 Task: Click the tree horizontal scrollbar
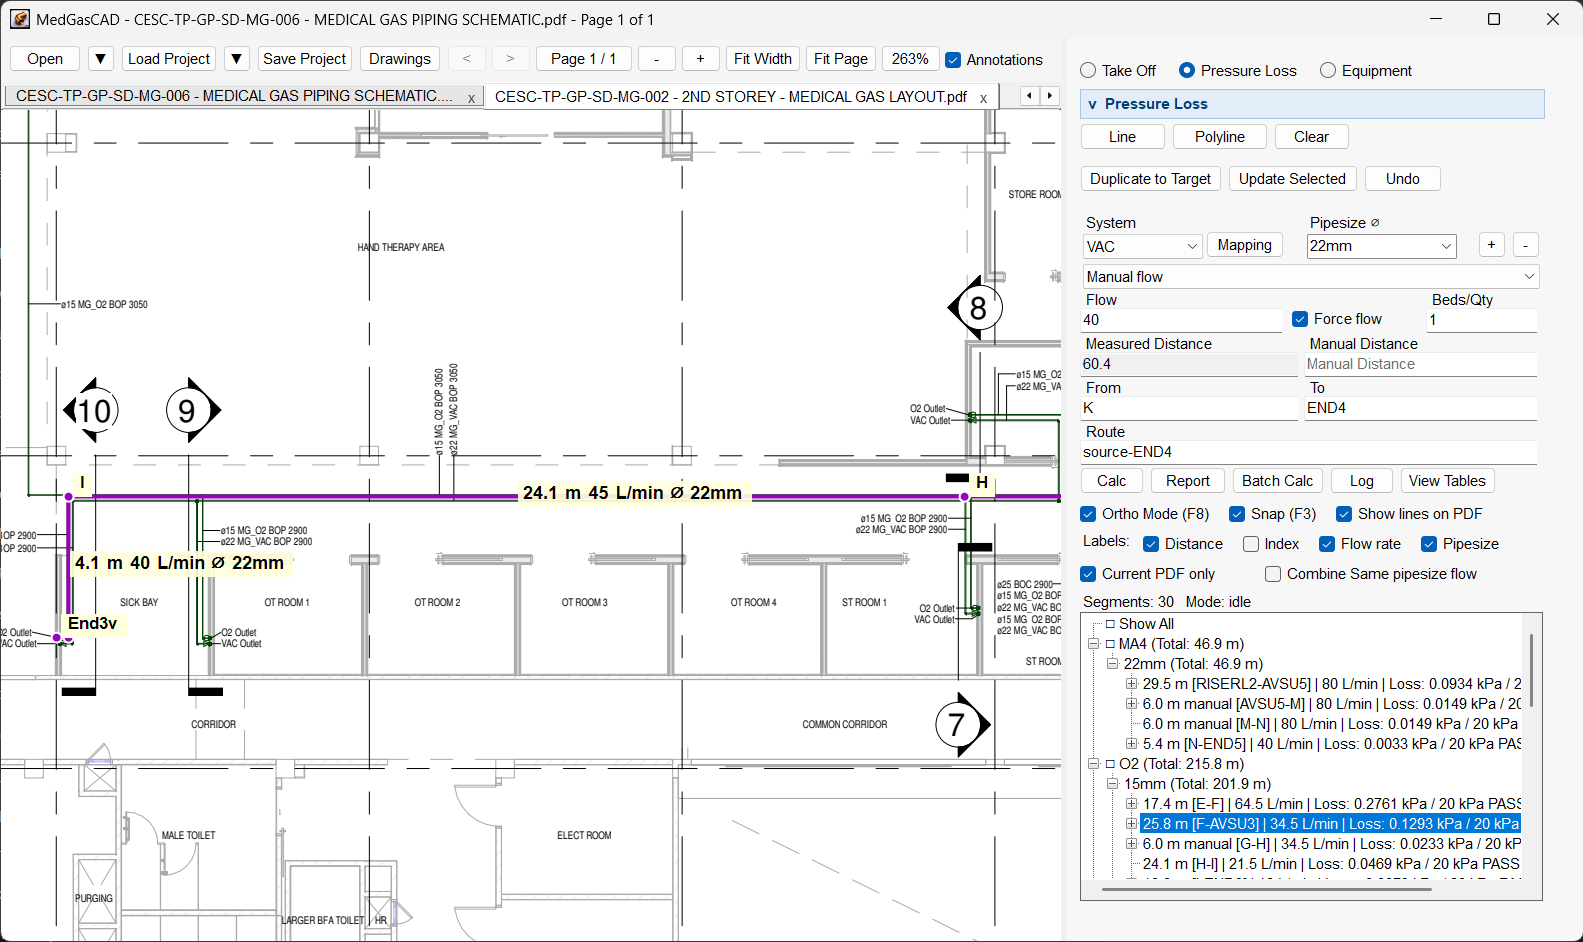tap(1267, 888)
